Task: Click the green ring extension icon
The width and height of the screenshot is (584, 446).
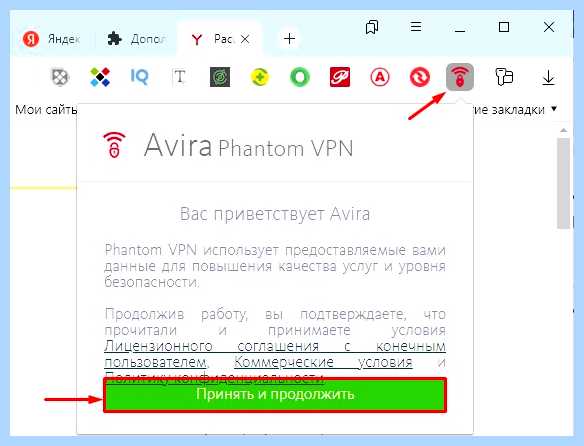Action: click(300, 77)
